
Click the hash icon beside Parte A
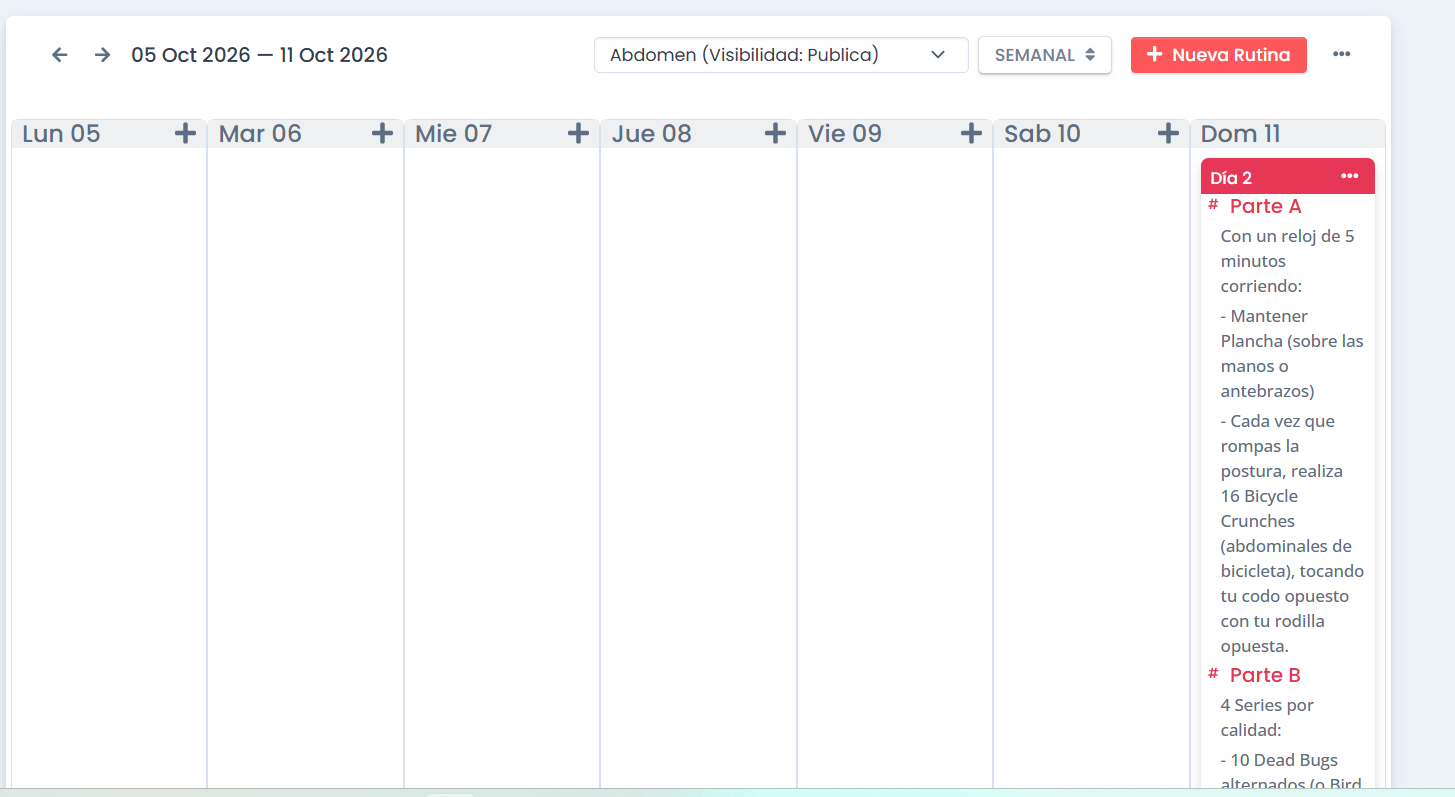click(x=1213, y=205)
